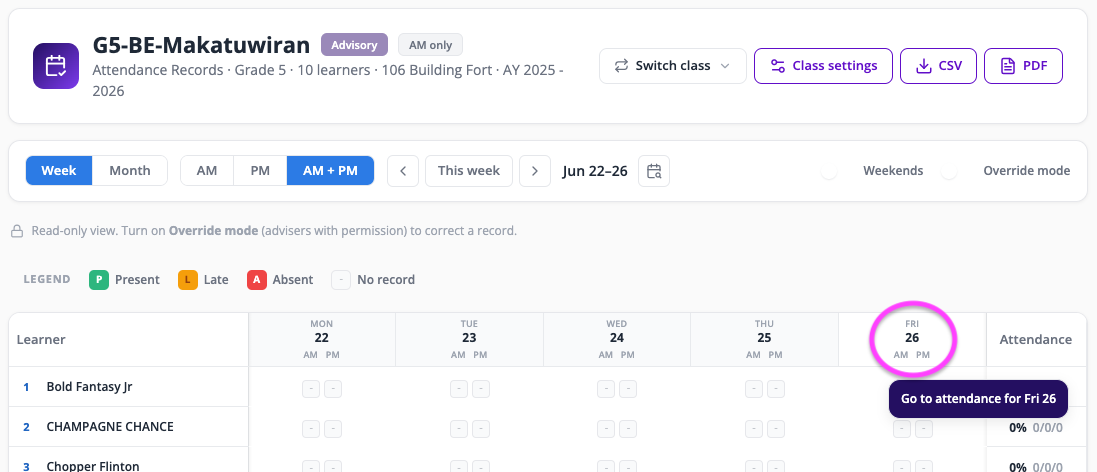Select the Week view tab
This screenshot has height=472, width=1097.
pos(59,171)
